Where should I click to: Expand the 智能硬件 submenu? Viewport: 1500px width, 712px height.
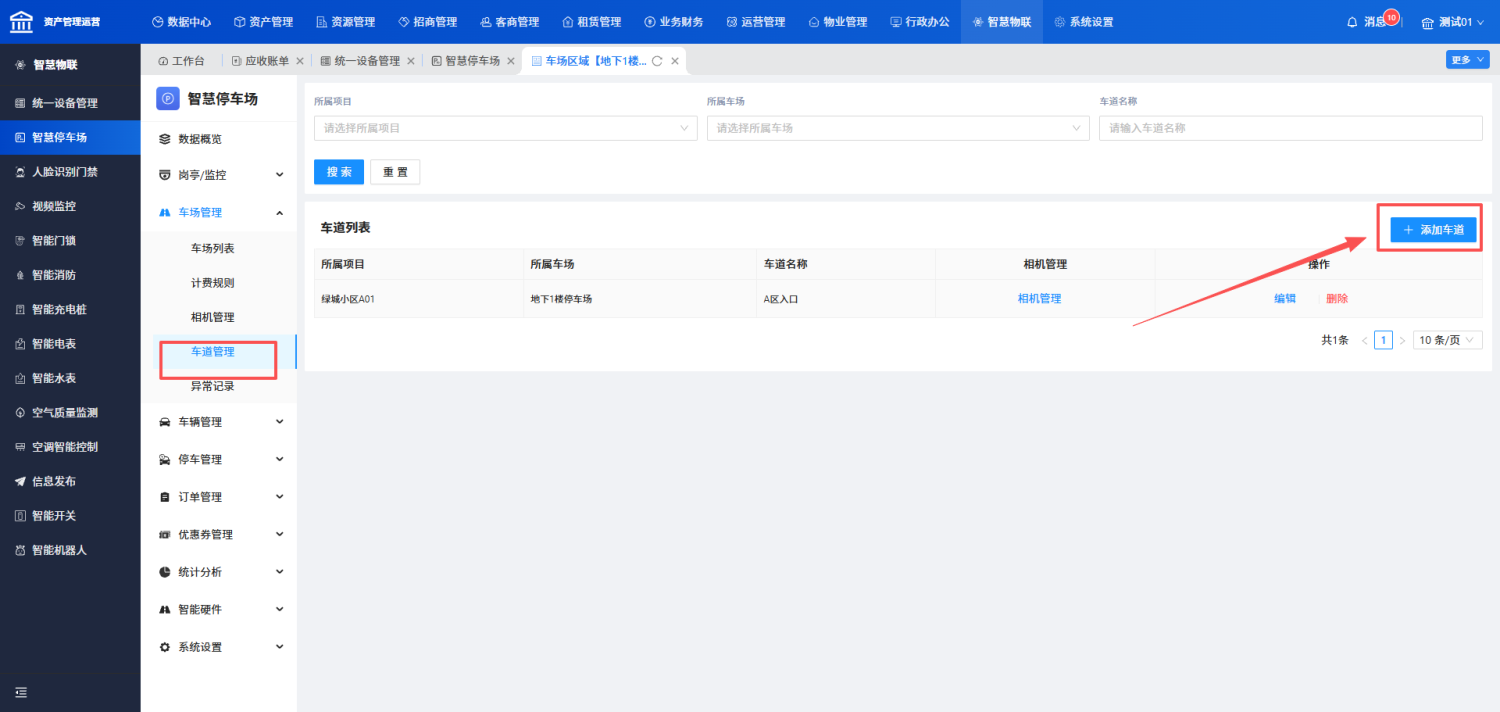click(219, 609)
